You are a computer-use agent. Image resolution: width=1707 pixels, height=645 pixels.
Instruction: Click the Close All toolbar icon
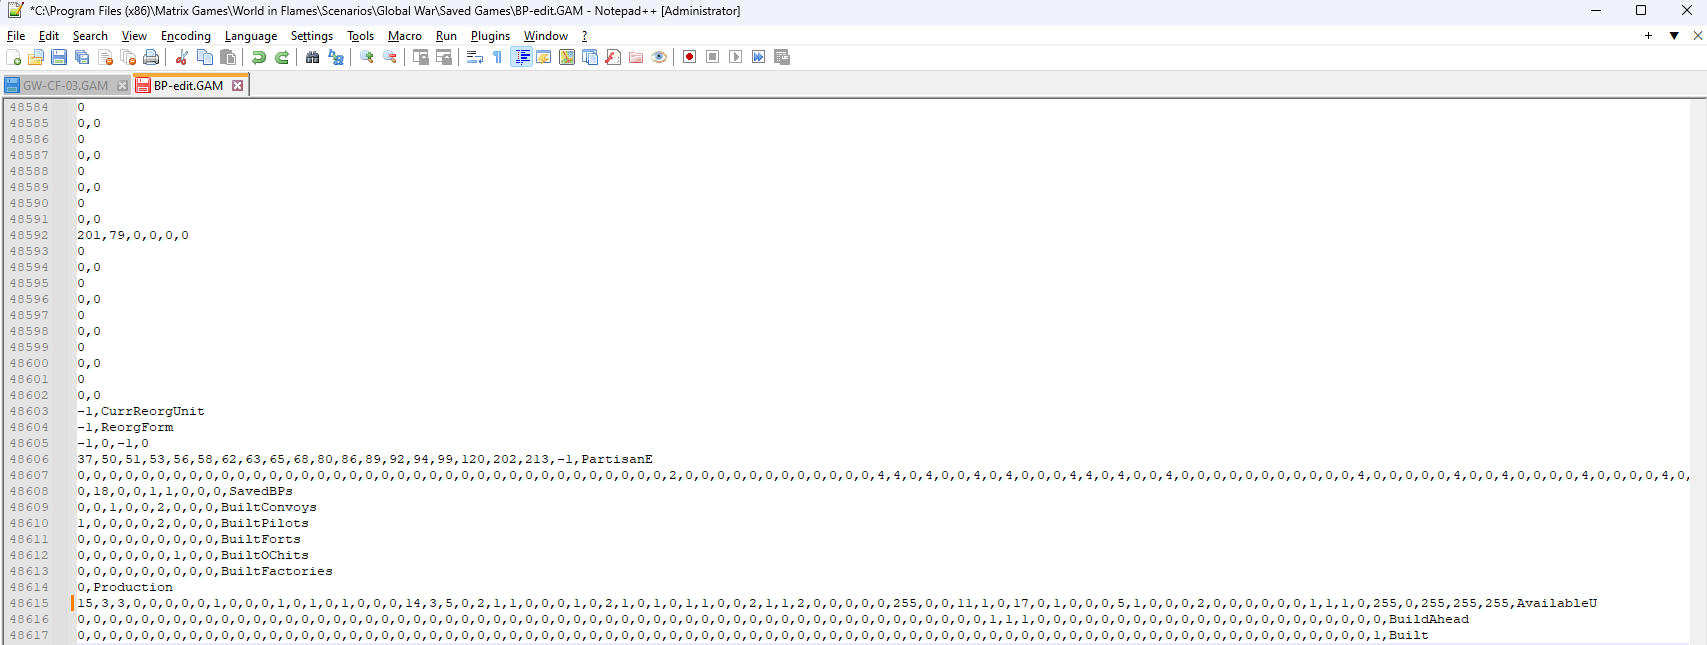point(128,57)
